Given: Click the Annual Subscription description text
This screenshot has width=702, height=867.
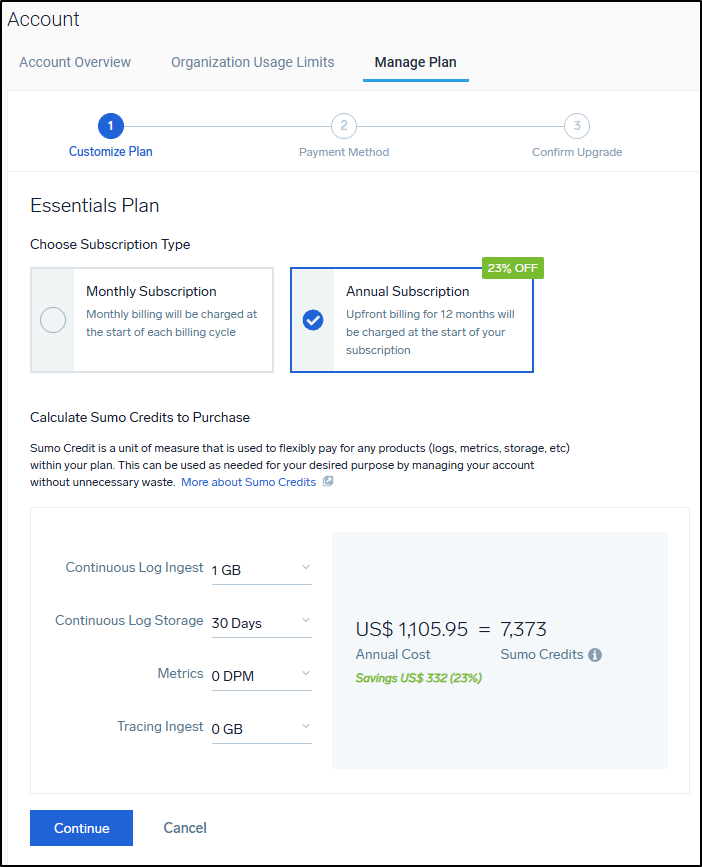Looking at the screenshot, I should pos(429,332).
